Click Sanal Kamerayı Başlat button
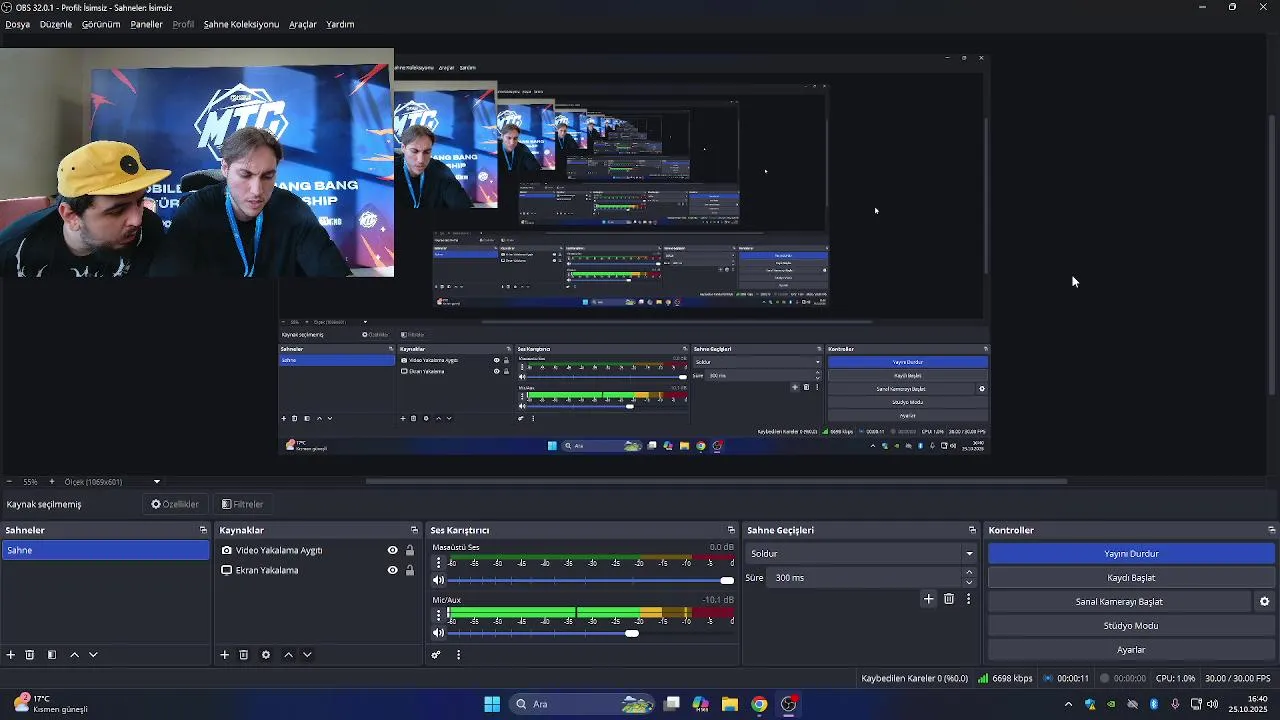Image resolution: width=1280 pixels, height=720 pixels. coord(1119,601)
